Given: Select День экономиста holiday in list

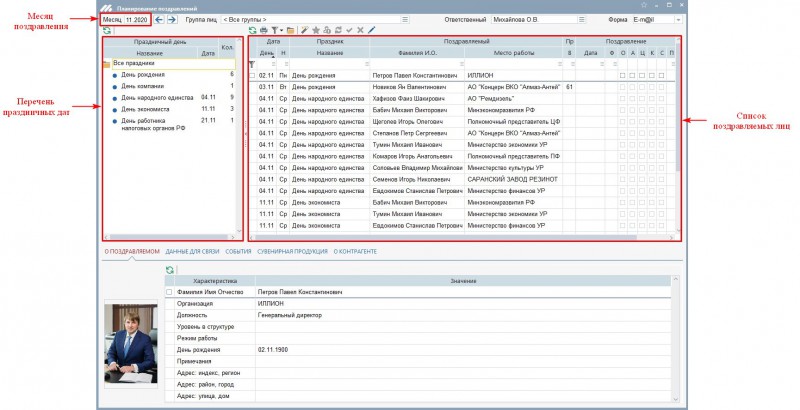Looking at the screenshot, I should click(145, 109).
